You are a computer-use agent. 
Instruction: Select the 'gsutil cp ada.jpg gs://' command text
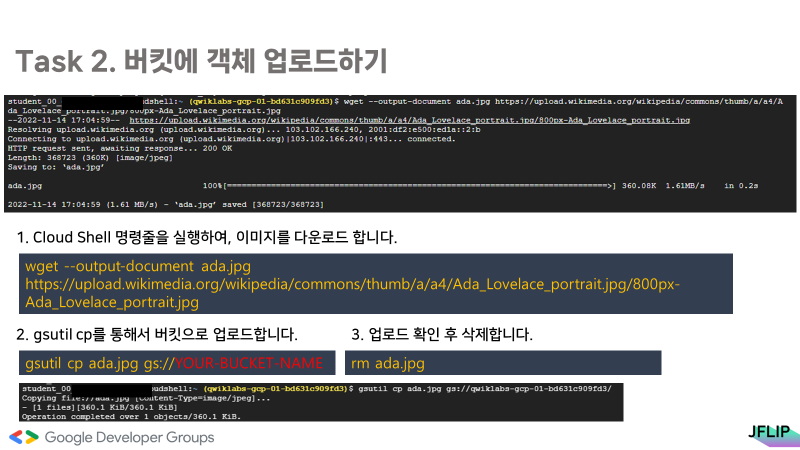(x=99, y=363)
